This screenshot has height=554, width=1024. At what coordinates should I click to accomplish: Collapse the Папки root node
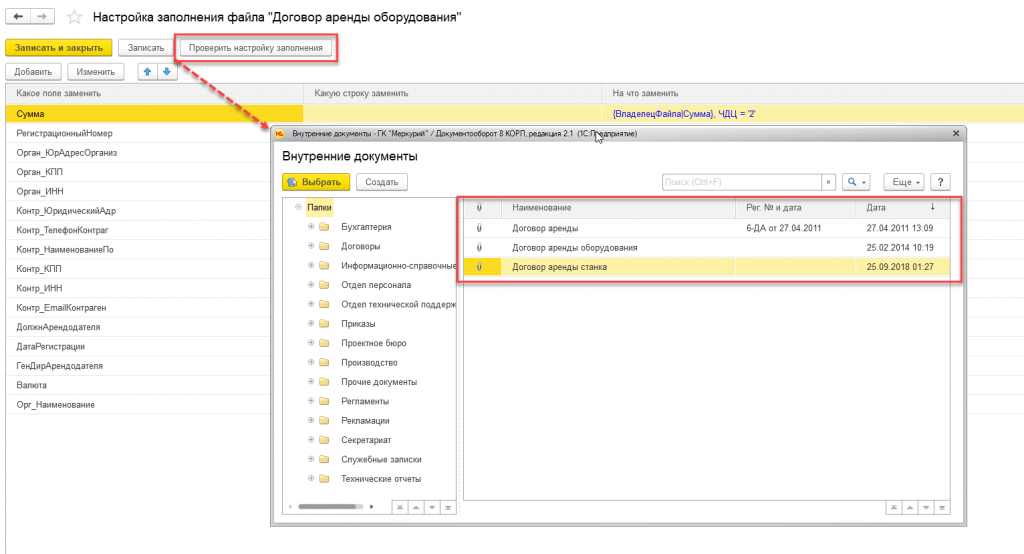pyautogui.click(x=298, y=207)
